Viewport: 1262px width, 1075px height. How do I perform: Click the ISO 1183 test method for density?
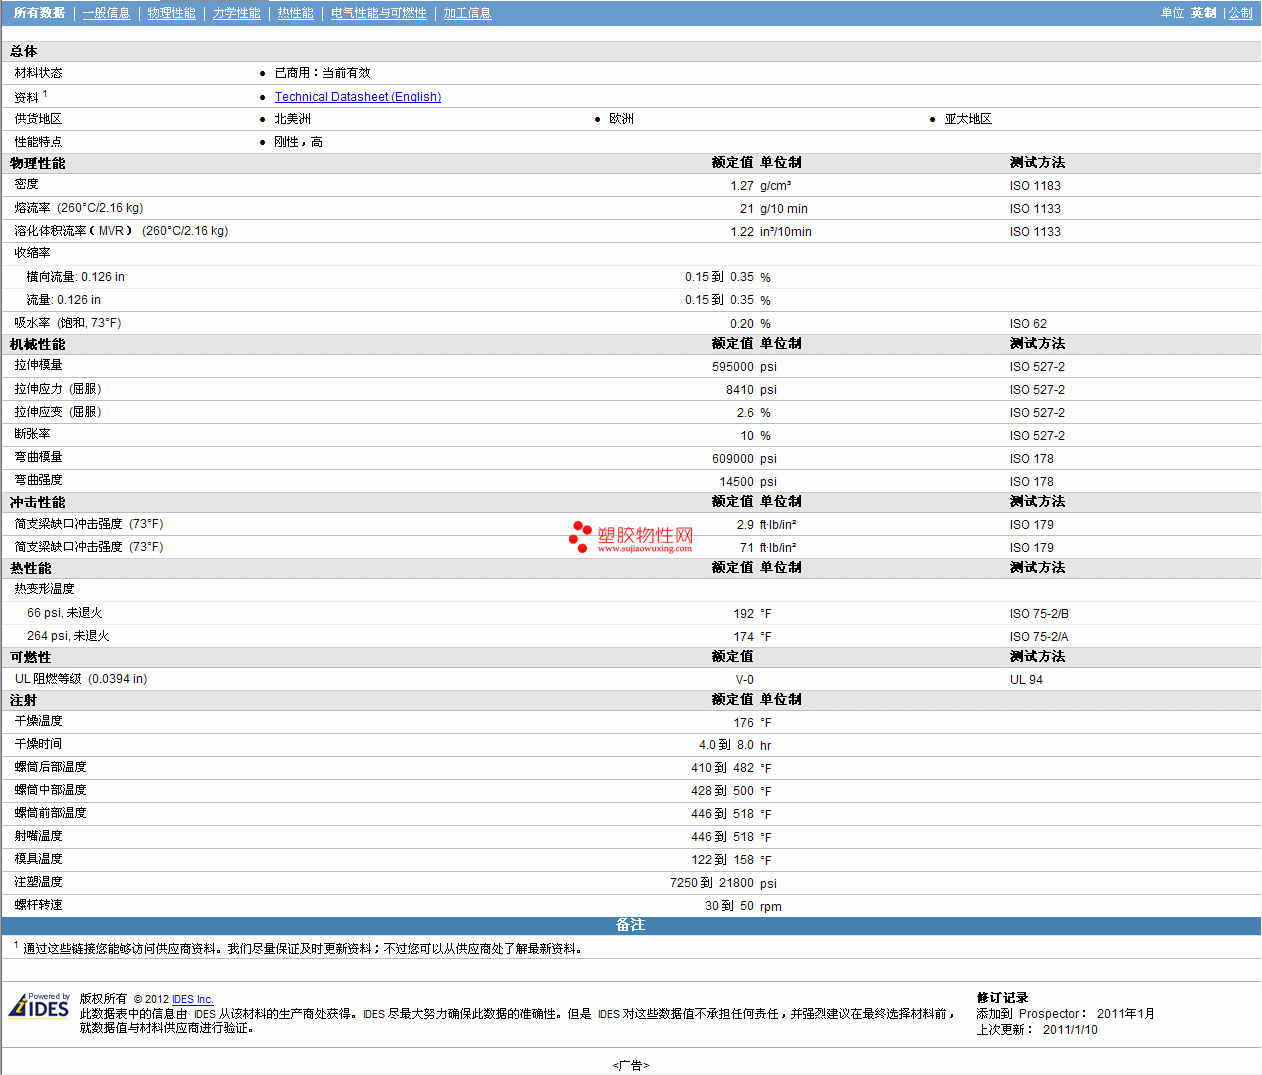1034,186
